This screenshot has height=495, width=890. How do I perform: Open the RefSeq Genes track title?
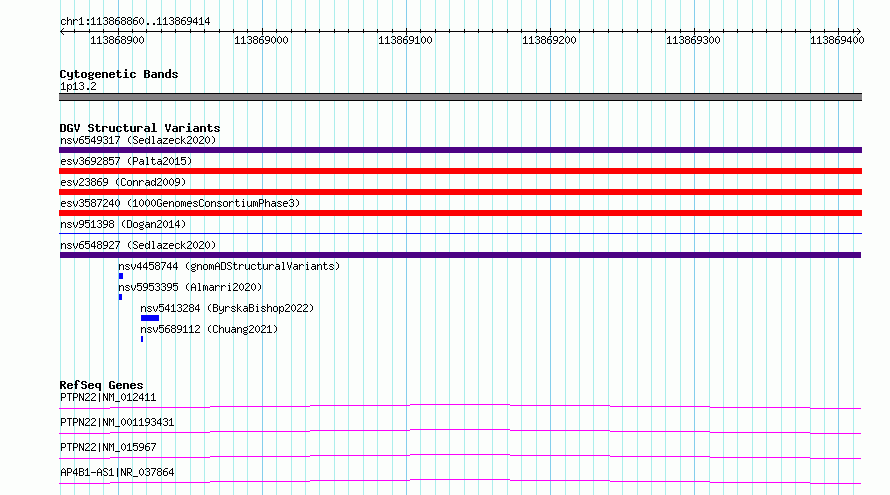point(101,385)
